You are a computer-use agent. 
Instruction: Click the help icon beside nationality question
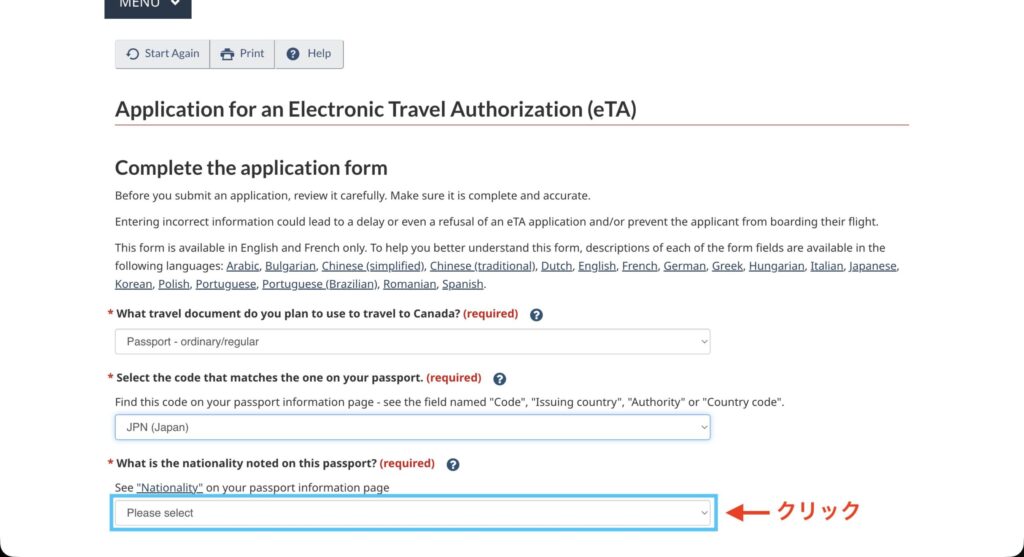[453, 464]
